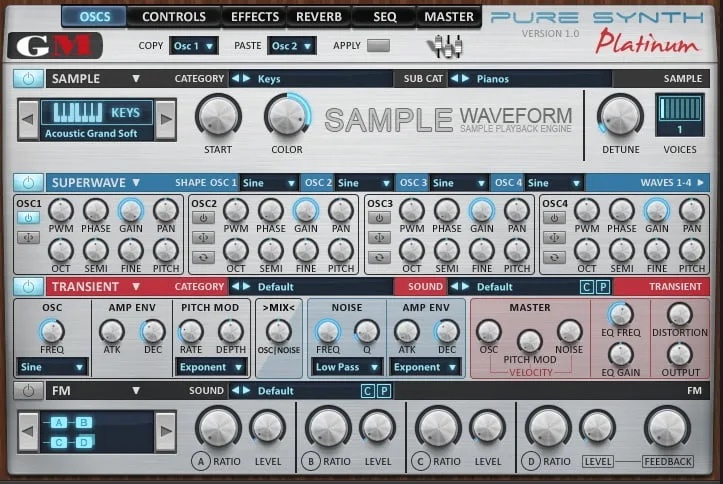Open COPY Osc 1 dropdown
The image size is (723, 484).
[x=194, y=46]
